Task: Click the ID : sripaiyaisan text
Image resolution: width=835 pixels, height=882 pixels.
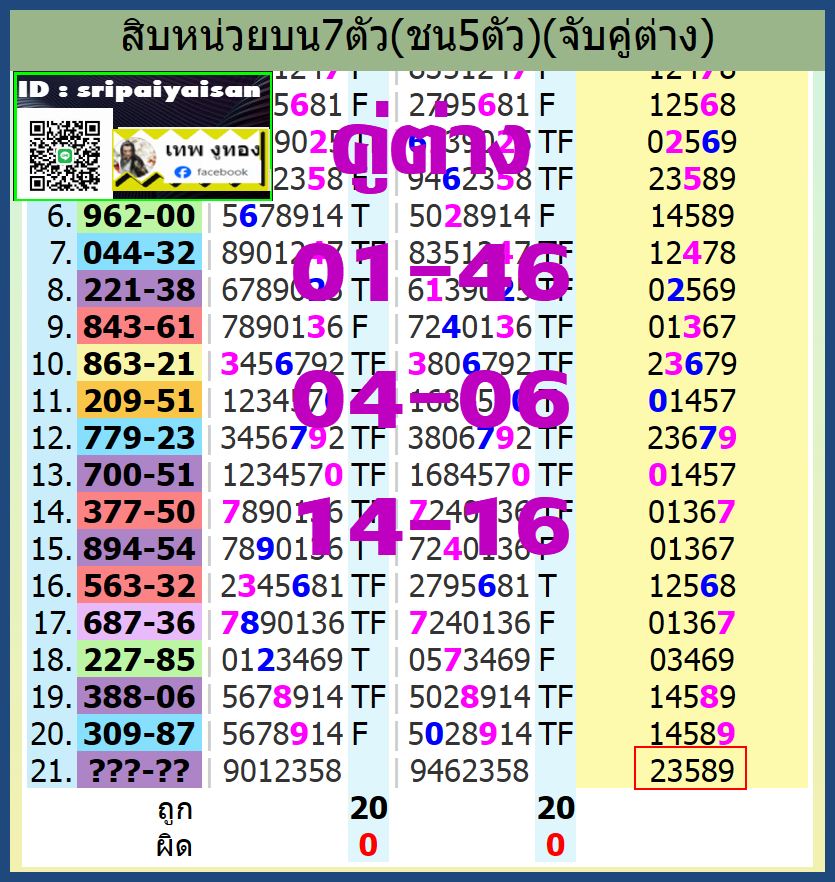Action: click(x=143, y=89)
